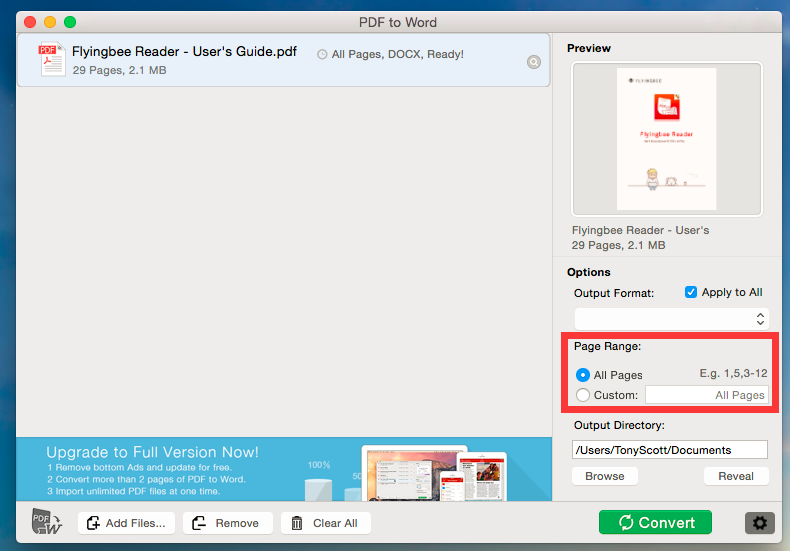
Task: Open settings with the gear icon
Action: tap(759, 523)
